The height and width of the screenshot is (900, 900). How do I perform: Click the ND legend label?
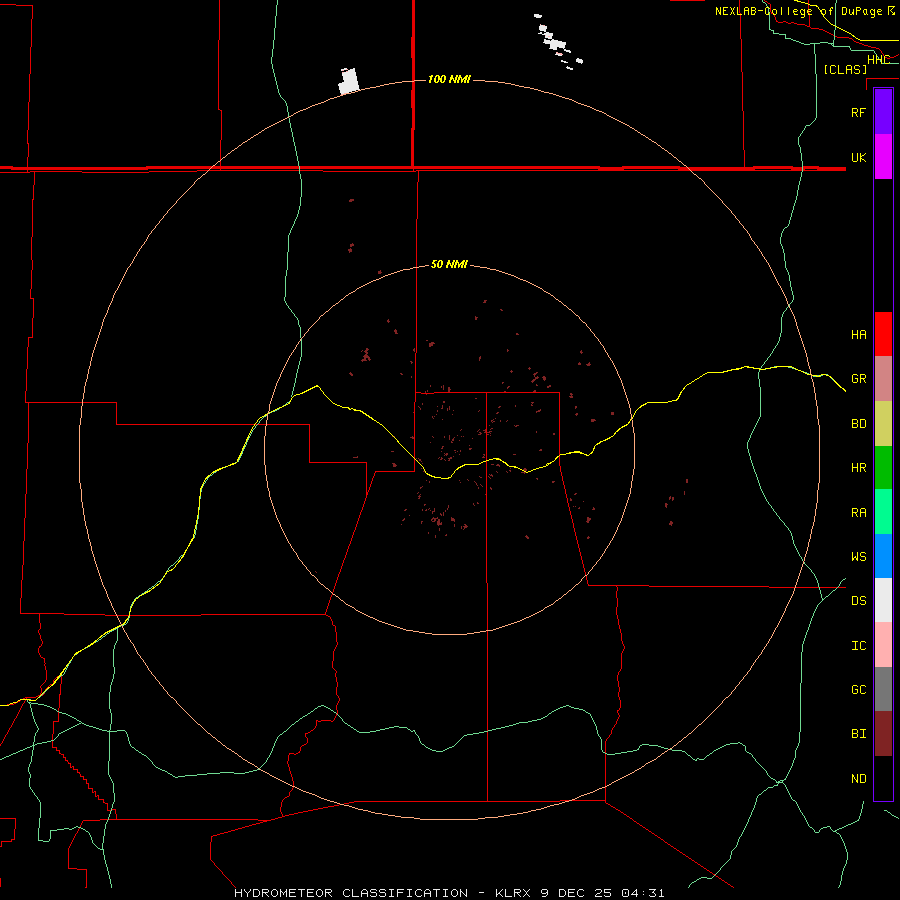(858, 778)
